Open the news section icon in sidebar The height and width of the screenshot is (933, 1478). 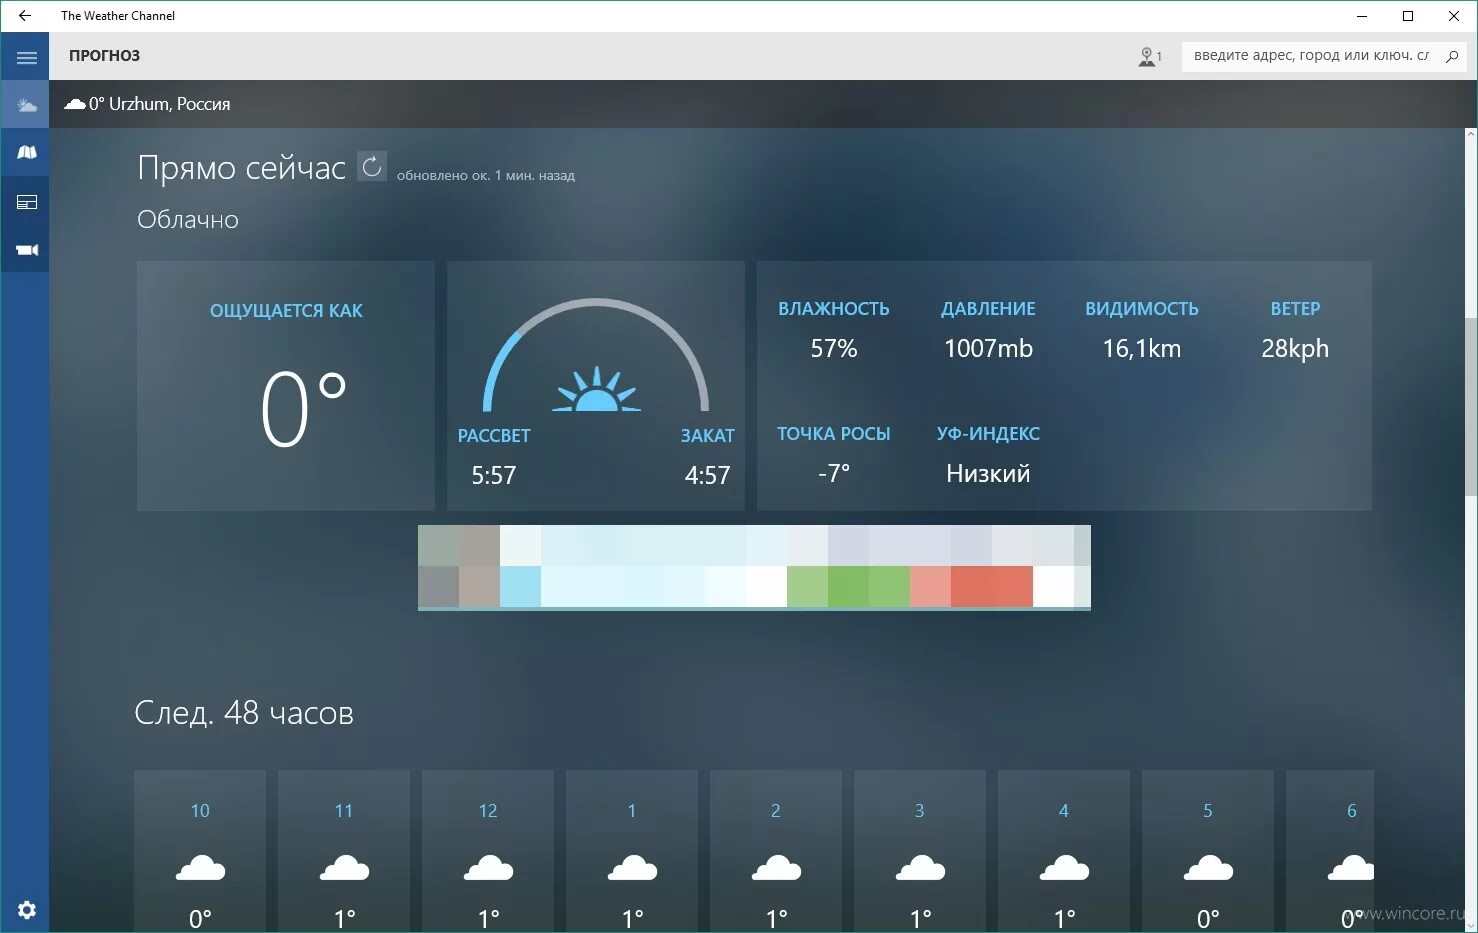26,202
